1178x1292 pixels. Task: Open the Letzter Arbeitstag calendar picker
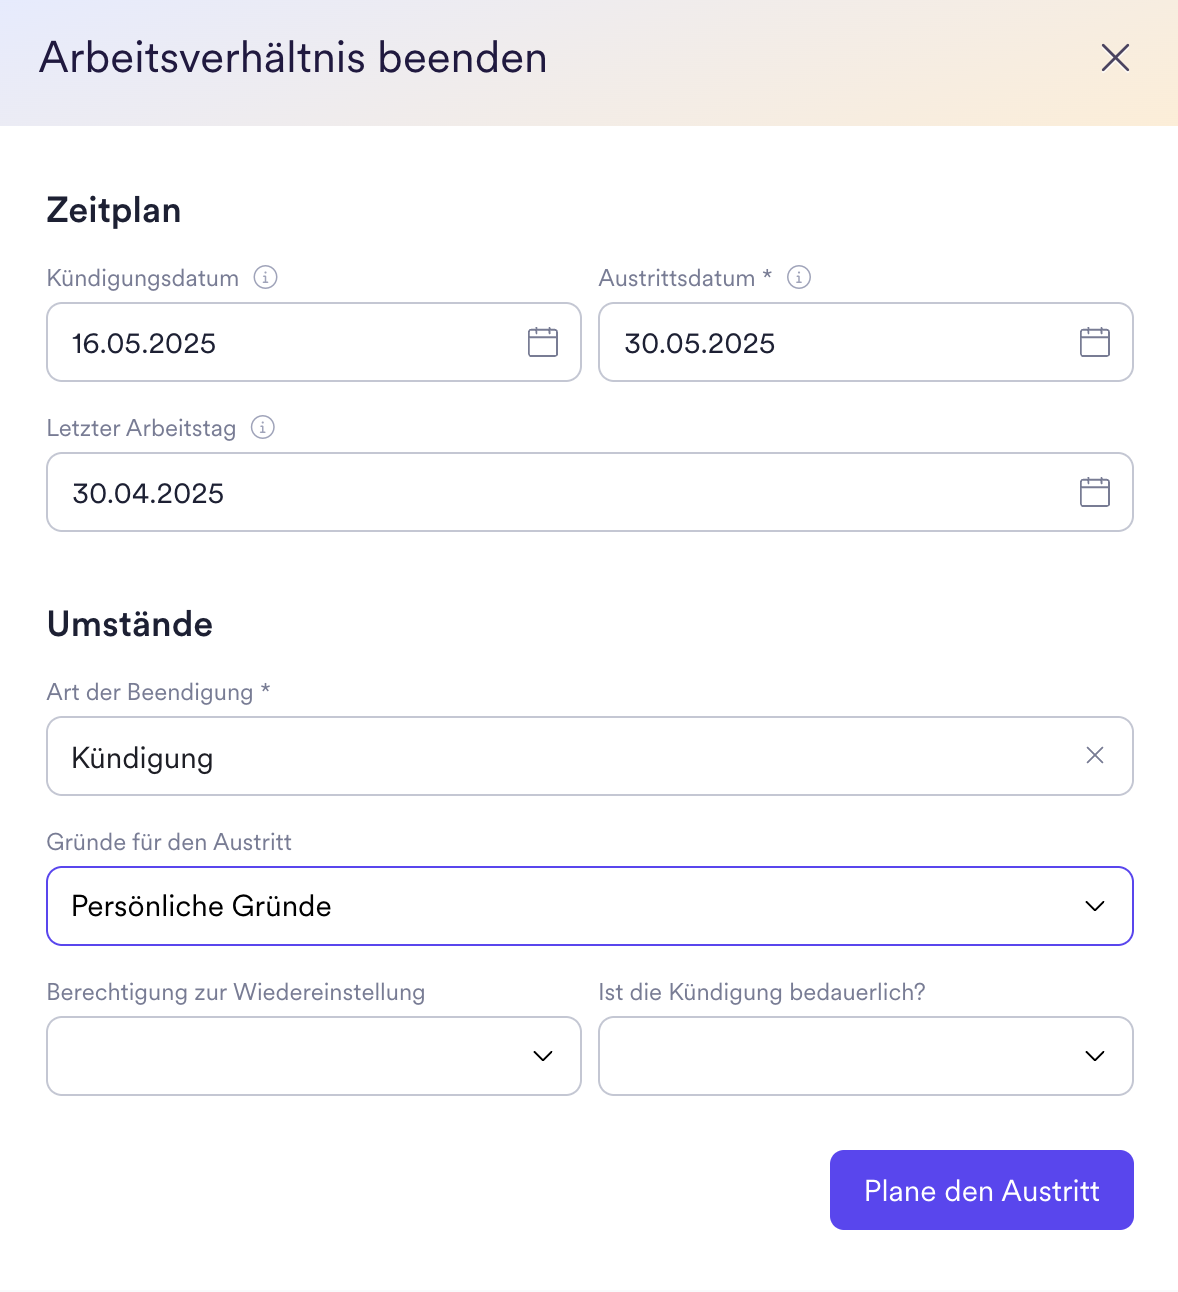(x=1094, y=492)
